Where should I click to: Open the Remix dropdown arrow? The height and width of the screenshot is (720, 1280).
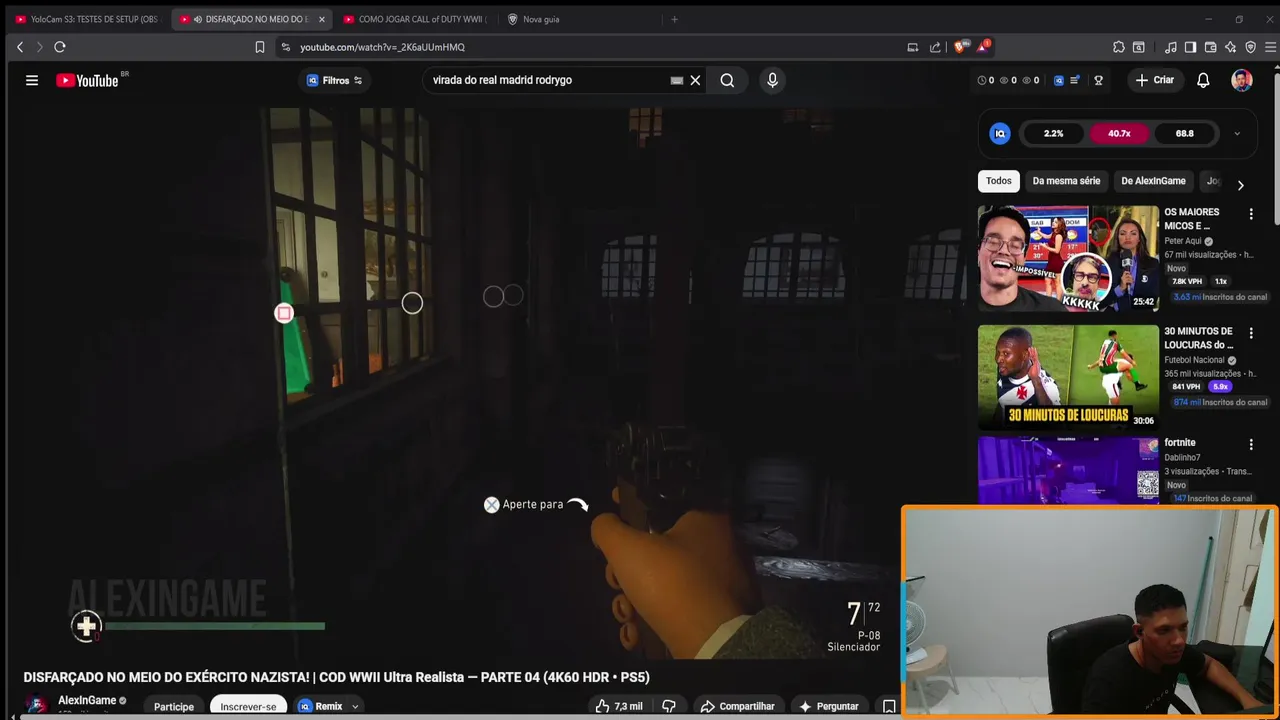(x=355, y=706)
